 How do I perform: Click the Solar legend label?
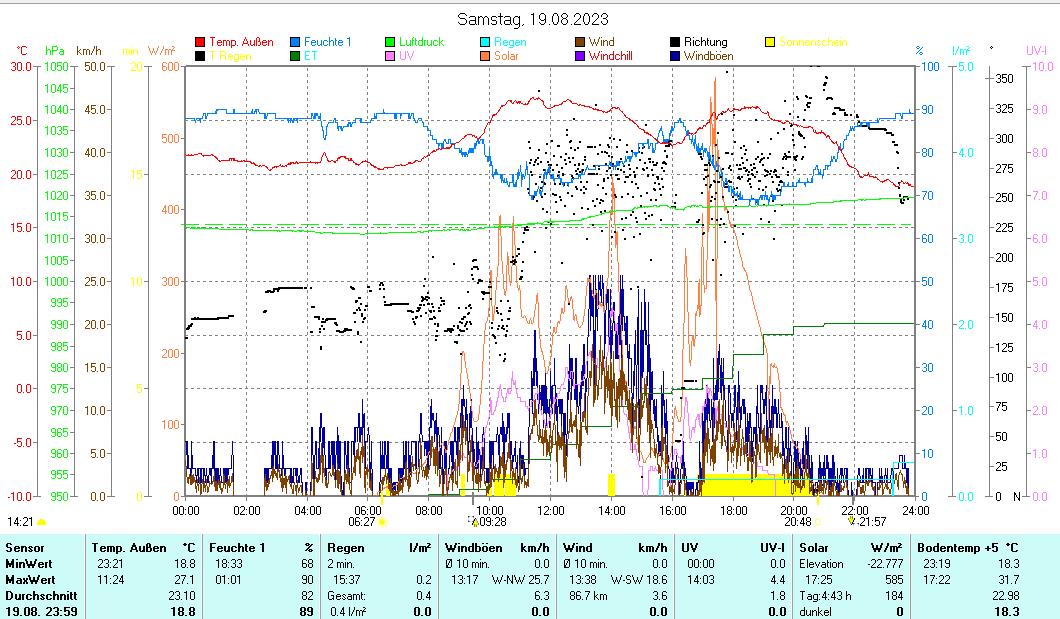tap(506, 56)
